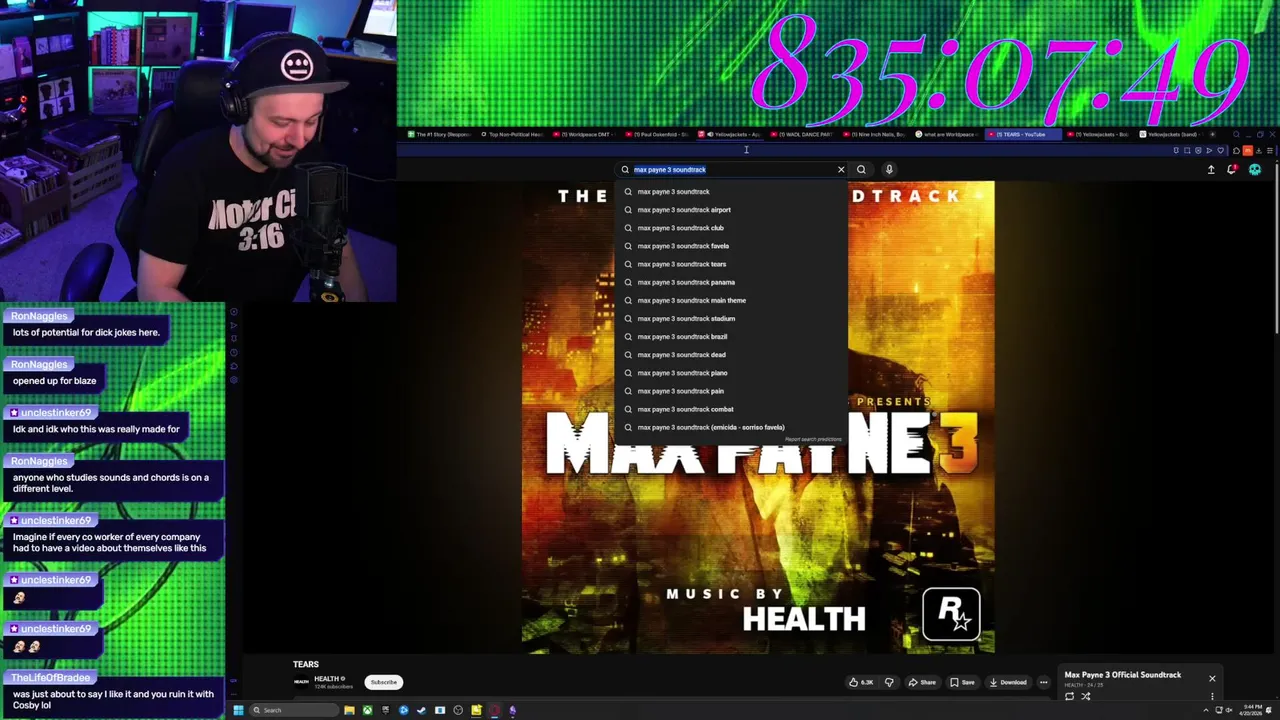The width and height of the screenshot is (1280, 720).
Task: Open the playlist panel vertical dots menu
Action: coord(1212,696)
